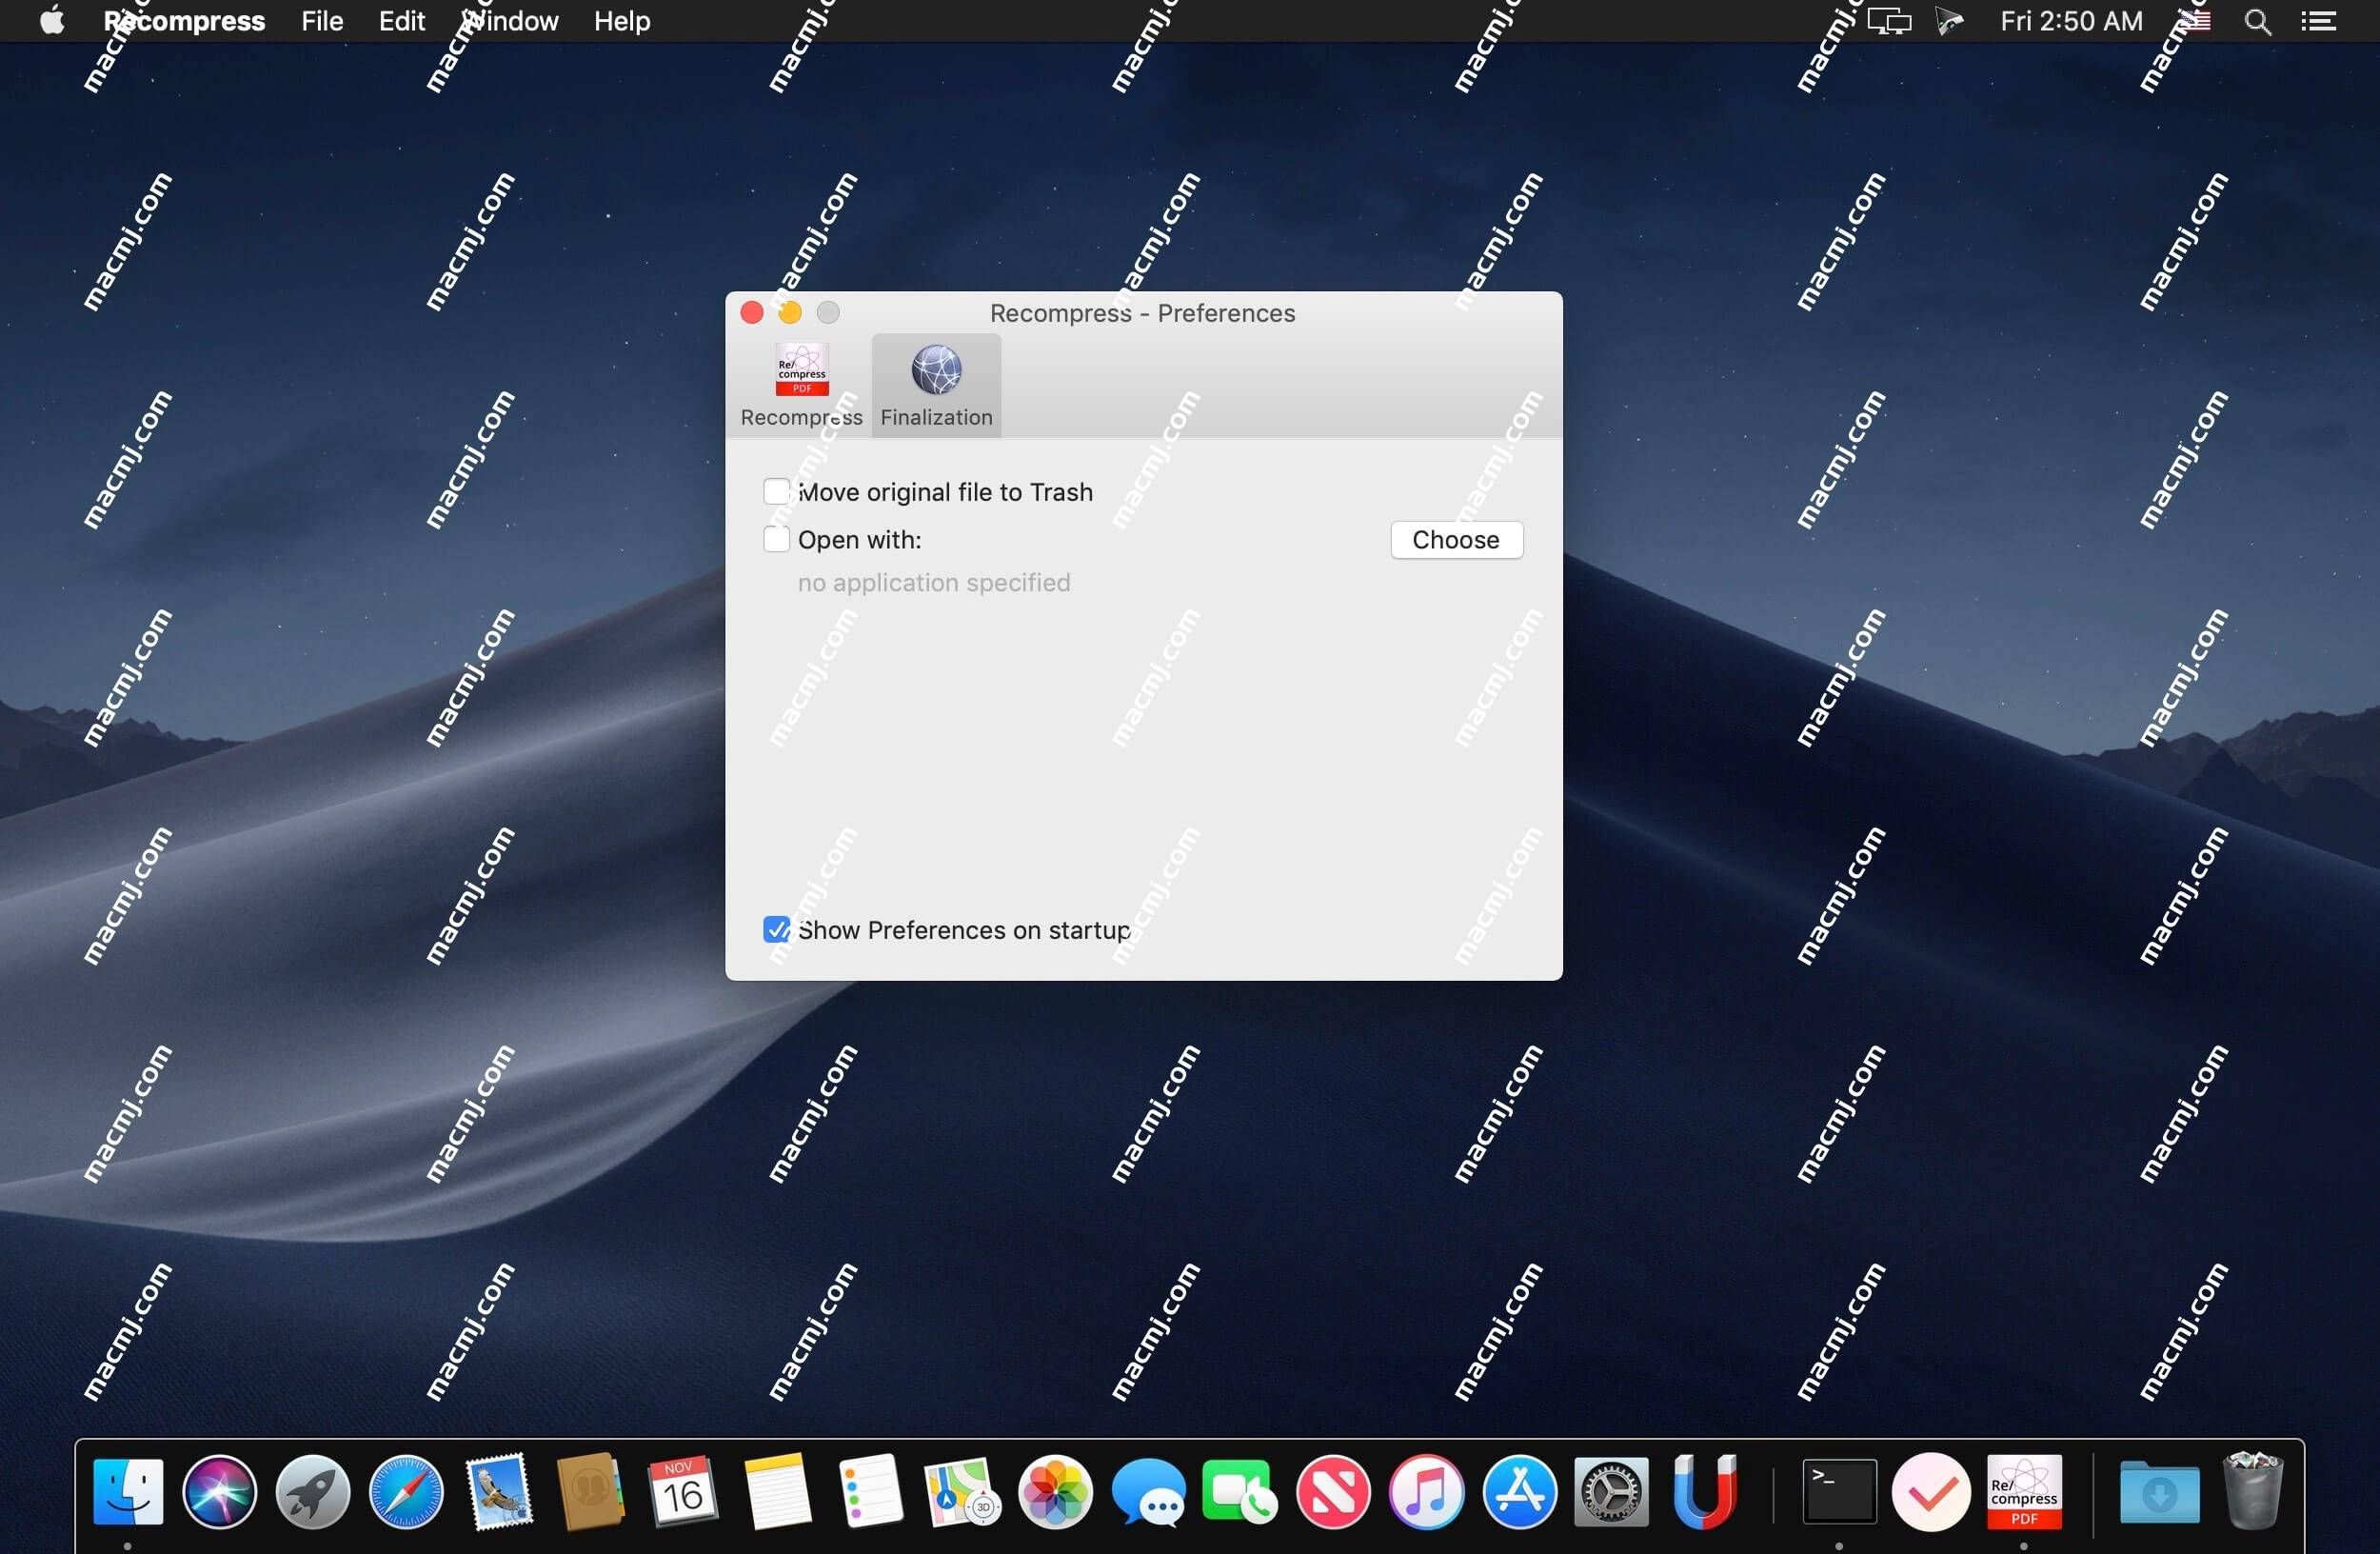
Task: Open the magnet app in Dock
Action: pos(1704,1492)
